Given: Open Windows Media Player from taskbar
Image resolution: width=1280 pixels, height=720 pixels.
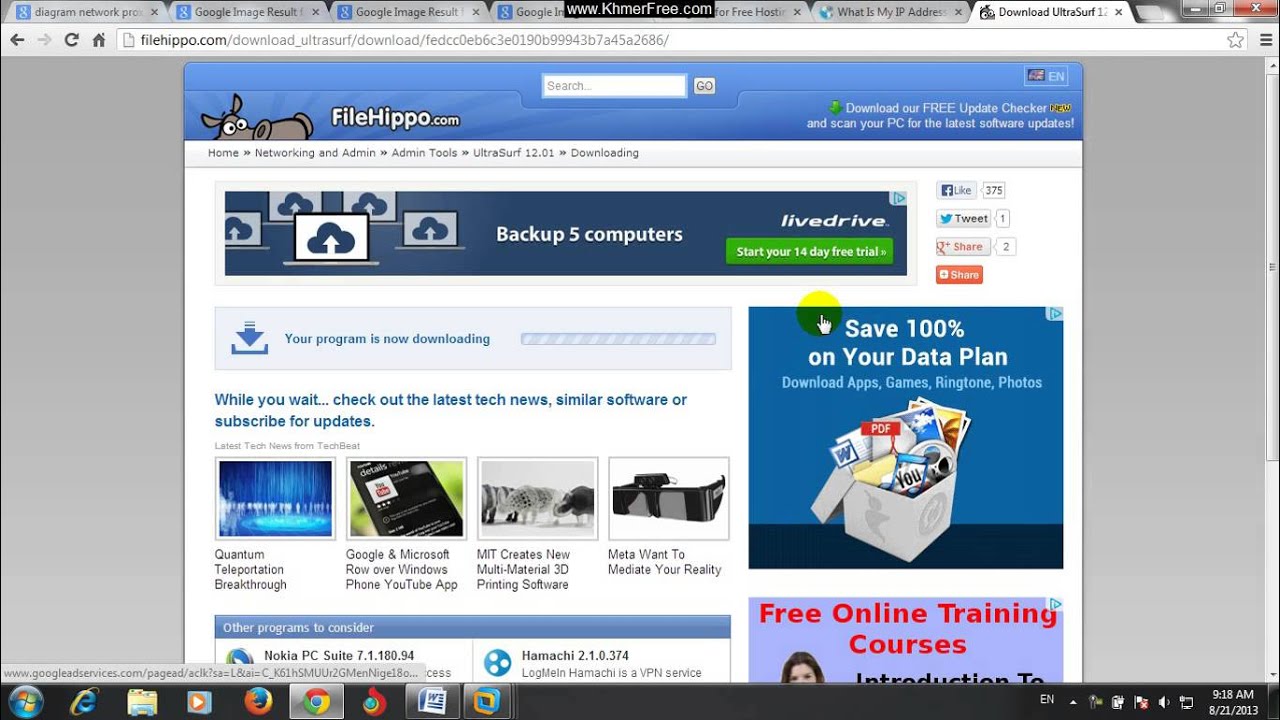Looking at the screenshot, I should tap(200, 702).
